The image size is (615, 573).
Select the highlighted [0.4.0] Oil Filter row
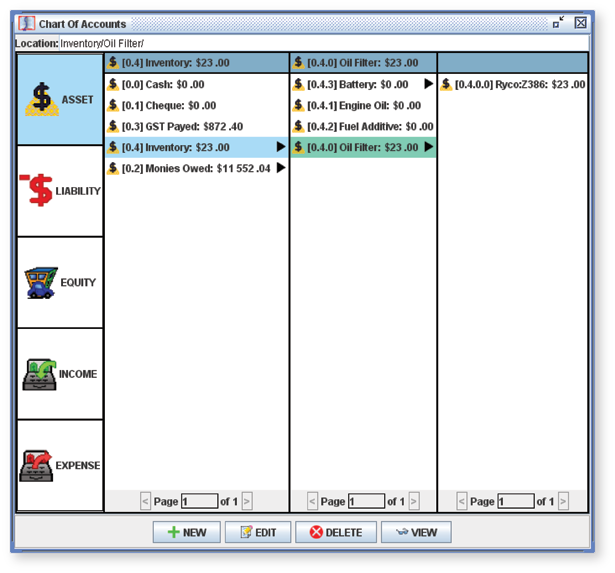coord(363,147)
